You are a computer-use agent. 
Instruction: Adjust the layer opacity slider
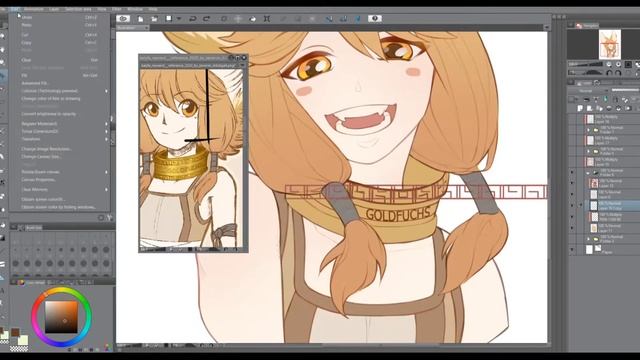pyautogui.click(x=625, y=91)
